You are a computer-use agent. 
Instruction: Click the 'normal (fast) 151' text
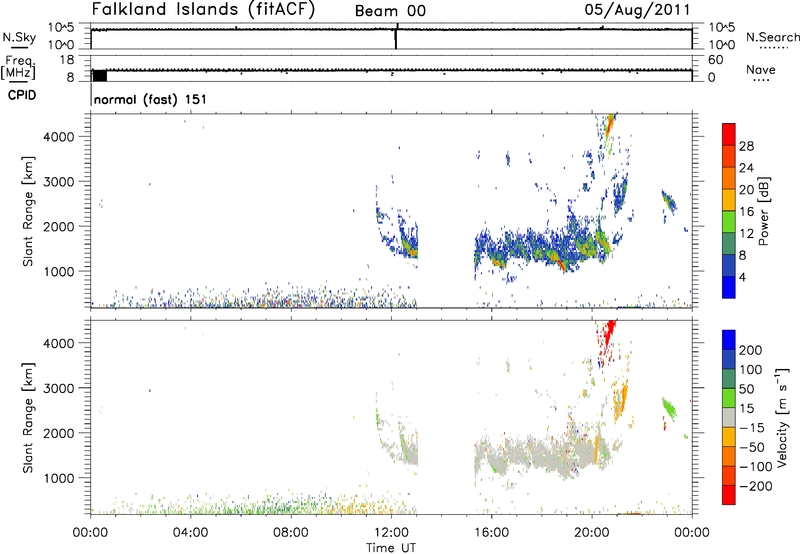150,99
